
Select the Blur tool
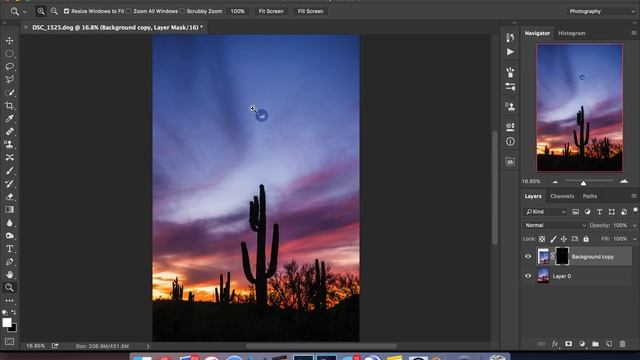point(9,223)
